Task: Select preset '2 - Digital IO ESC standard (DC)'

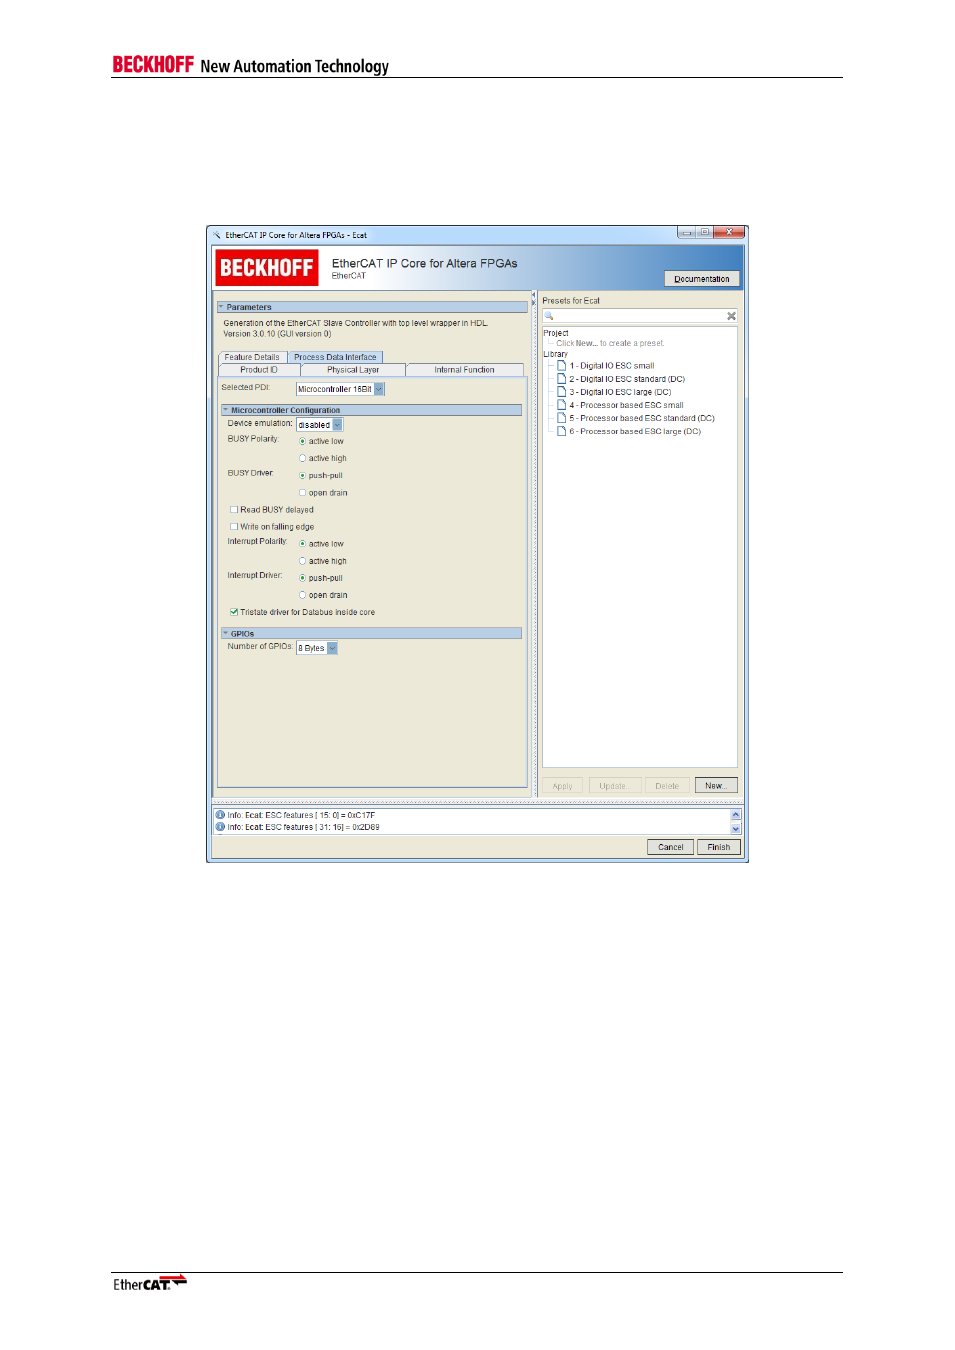Action: (627, 379)
